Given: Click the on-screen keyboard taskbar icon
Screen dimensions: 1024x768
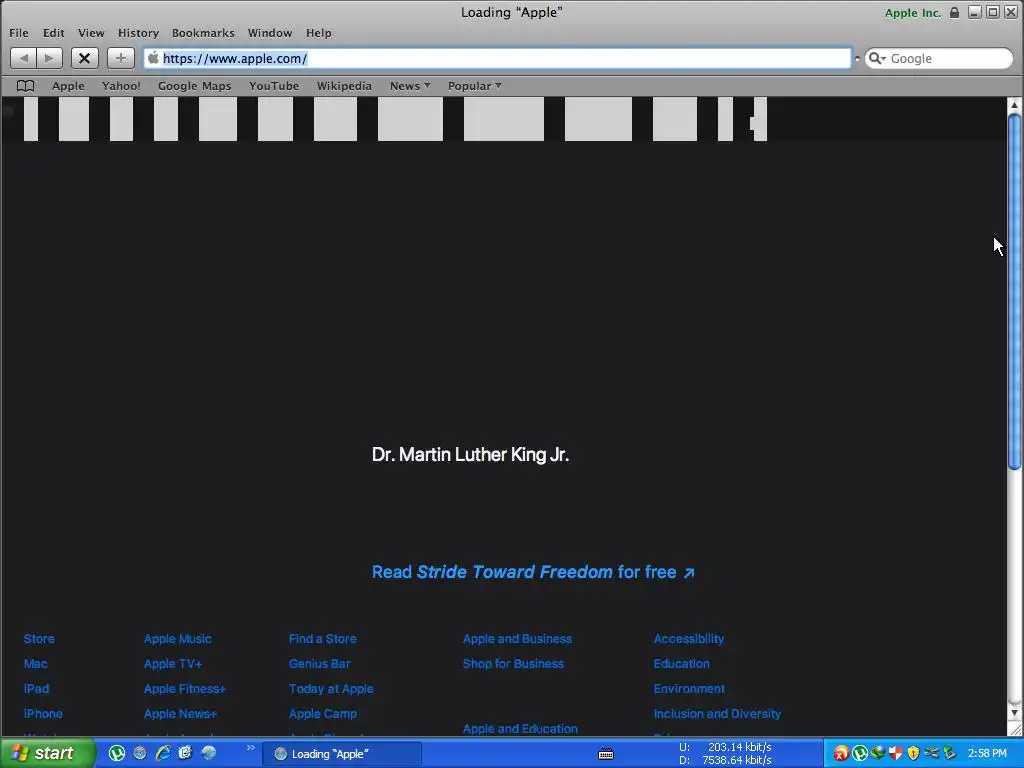Looking at the screenshot, I should (x=606, y=754).
